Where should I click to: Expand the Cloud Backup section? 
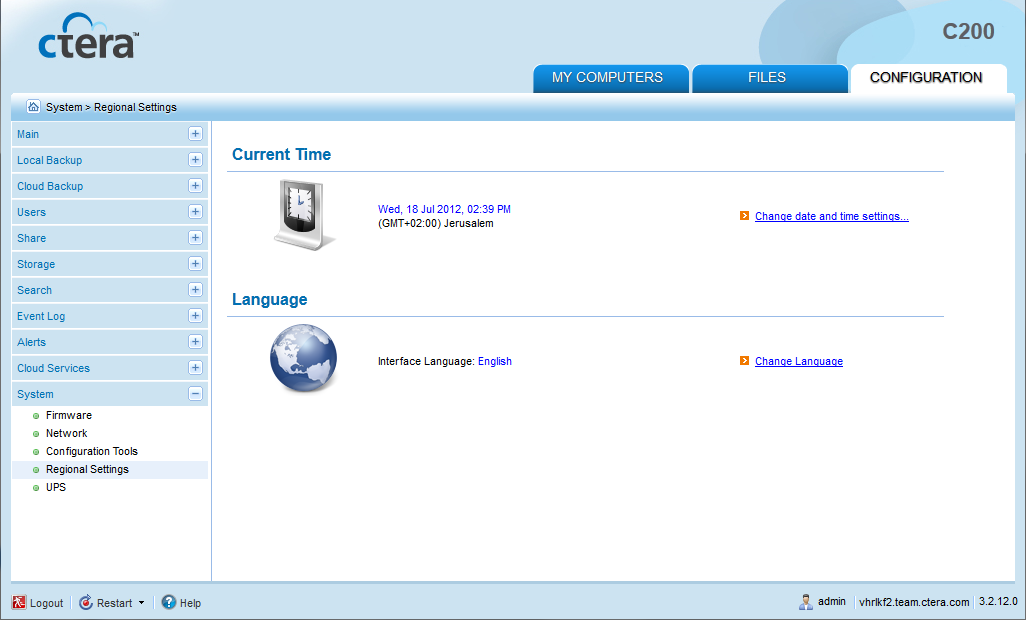coord(195,186)
